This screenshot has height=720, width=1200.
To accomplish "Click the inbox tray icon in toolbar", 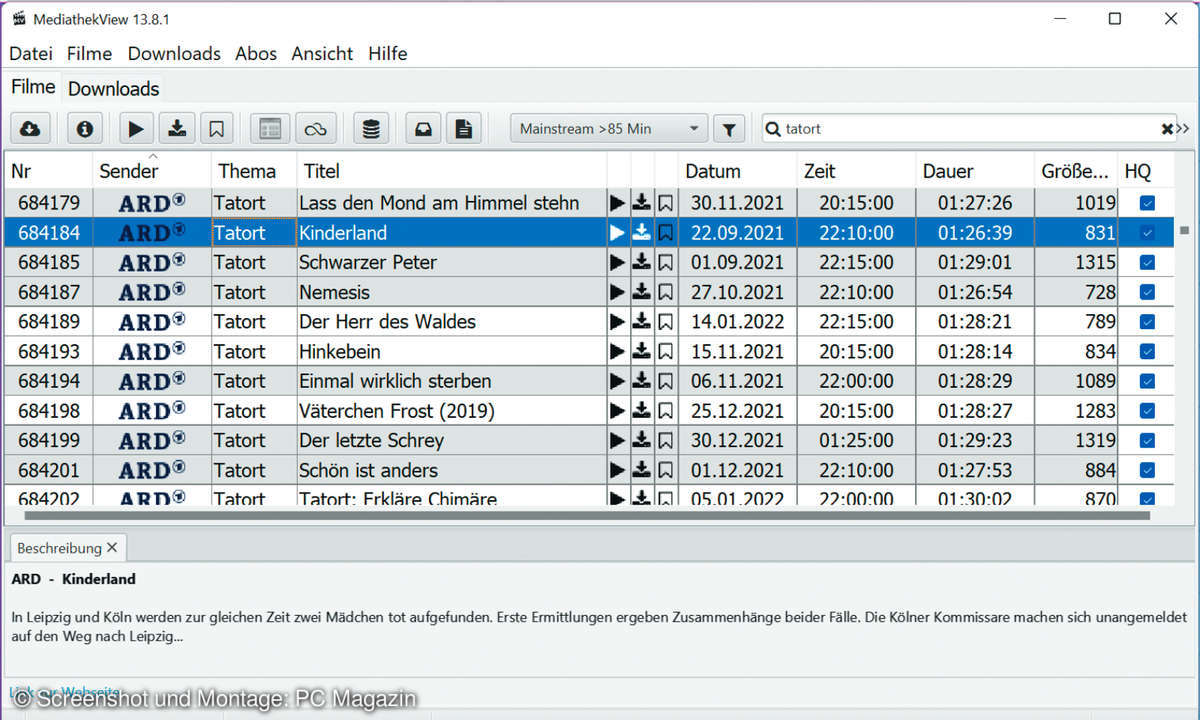I will point(423,128).
